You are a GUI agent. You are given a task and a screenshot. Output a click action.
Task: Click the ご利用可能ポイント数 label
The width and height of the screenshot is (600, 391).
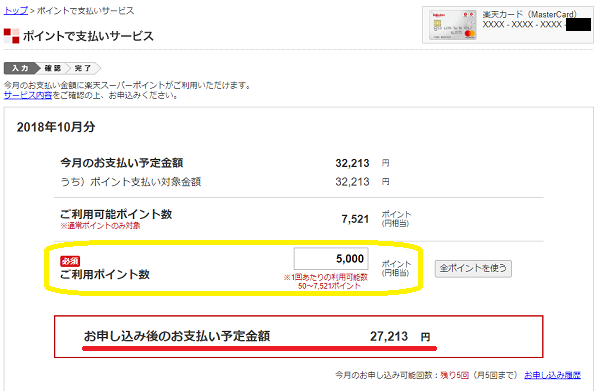(x=116, y=214)
